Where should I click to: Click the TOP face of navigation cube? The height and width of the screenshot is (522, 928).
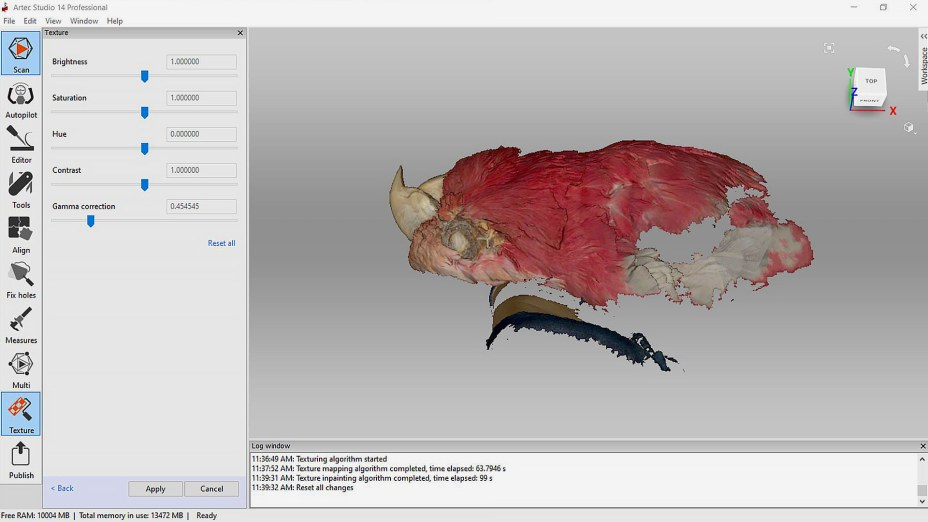[x=871, y=81]
